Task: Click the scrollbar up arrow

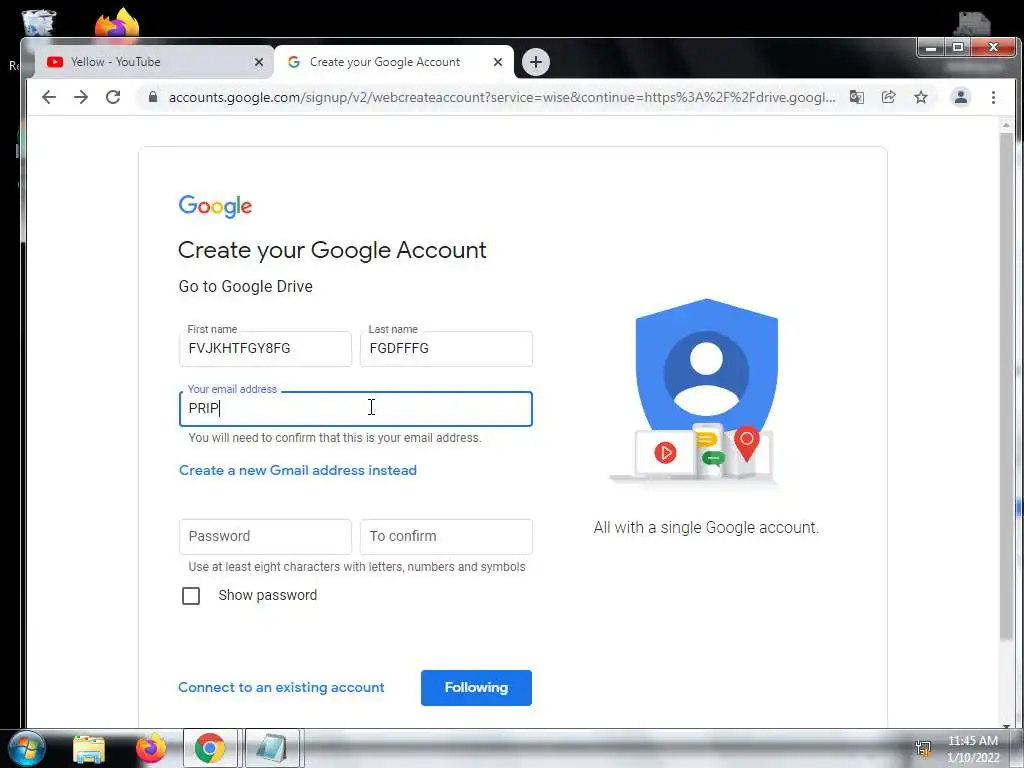Action: pos(1006,125)
